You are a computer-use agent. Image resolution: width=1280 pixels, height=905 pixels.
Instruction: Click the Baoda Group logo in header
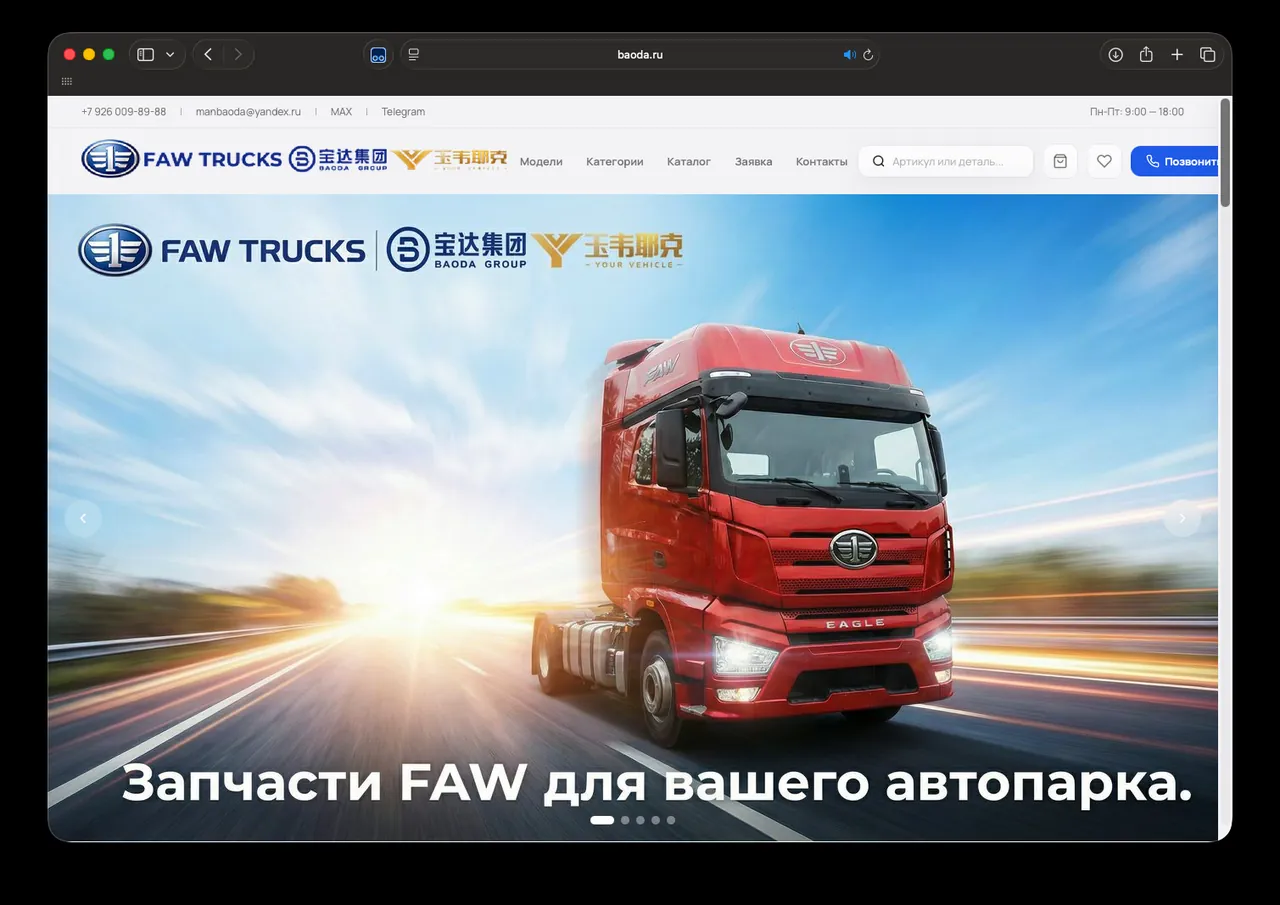338,159
